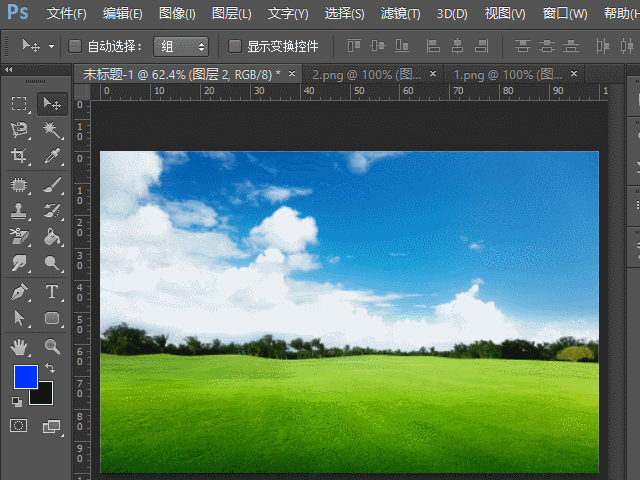Select the Smudge tool
The height and width of the screenshot is (480, 640).
coord(19,263)
